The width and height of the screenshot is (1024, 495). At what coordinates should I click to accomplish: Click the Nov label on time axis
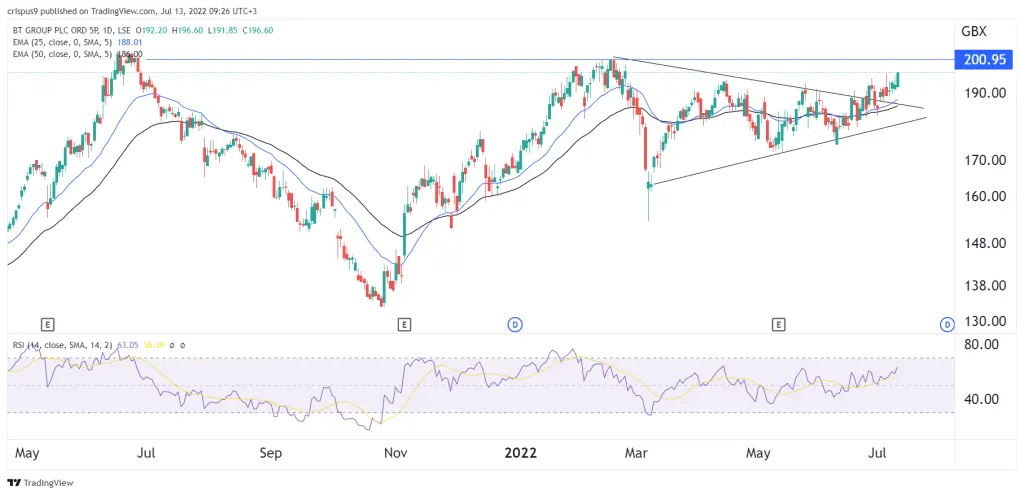[x=394, y=453]
